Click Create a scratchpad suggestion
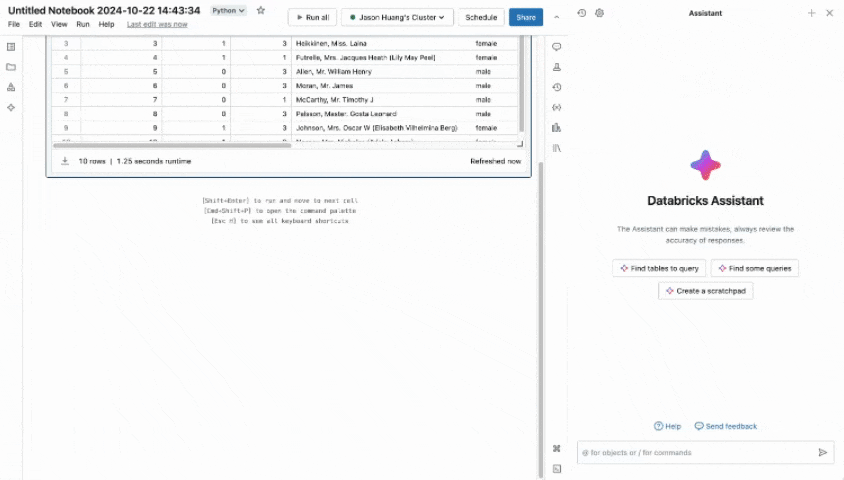This screenshot has width=844, height=480. coord(706,291)
